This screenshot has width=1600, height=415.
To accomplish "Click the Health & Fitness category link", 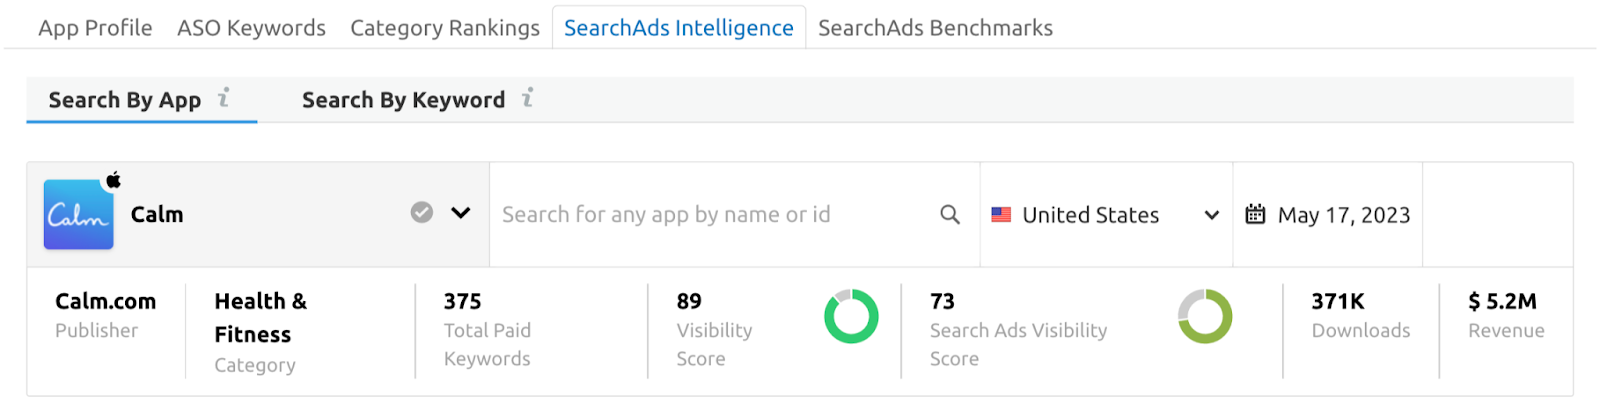I will tap(260, 317).
